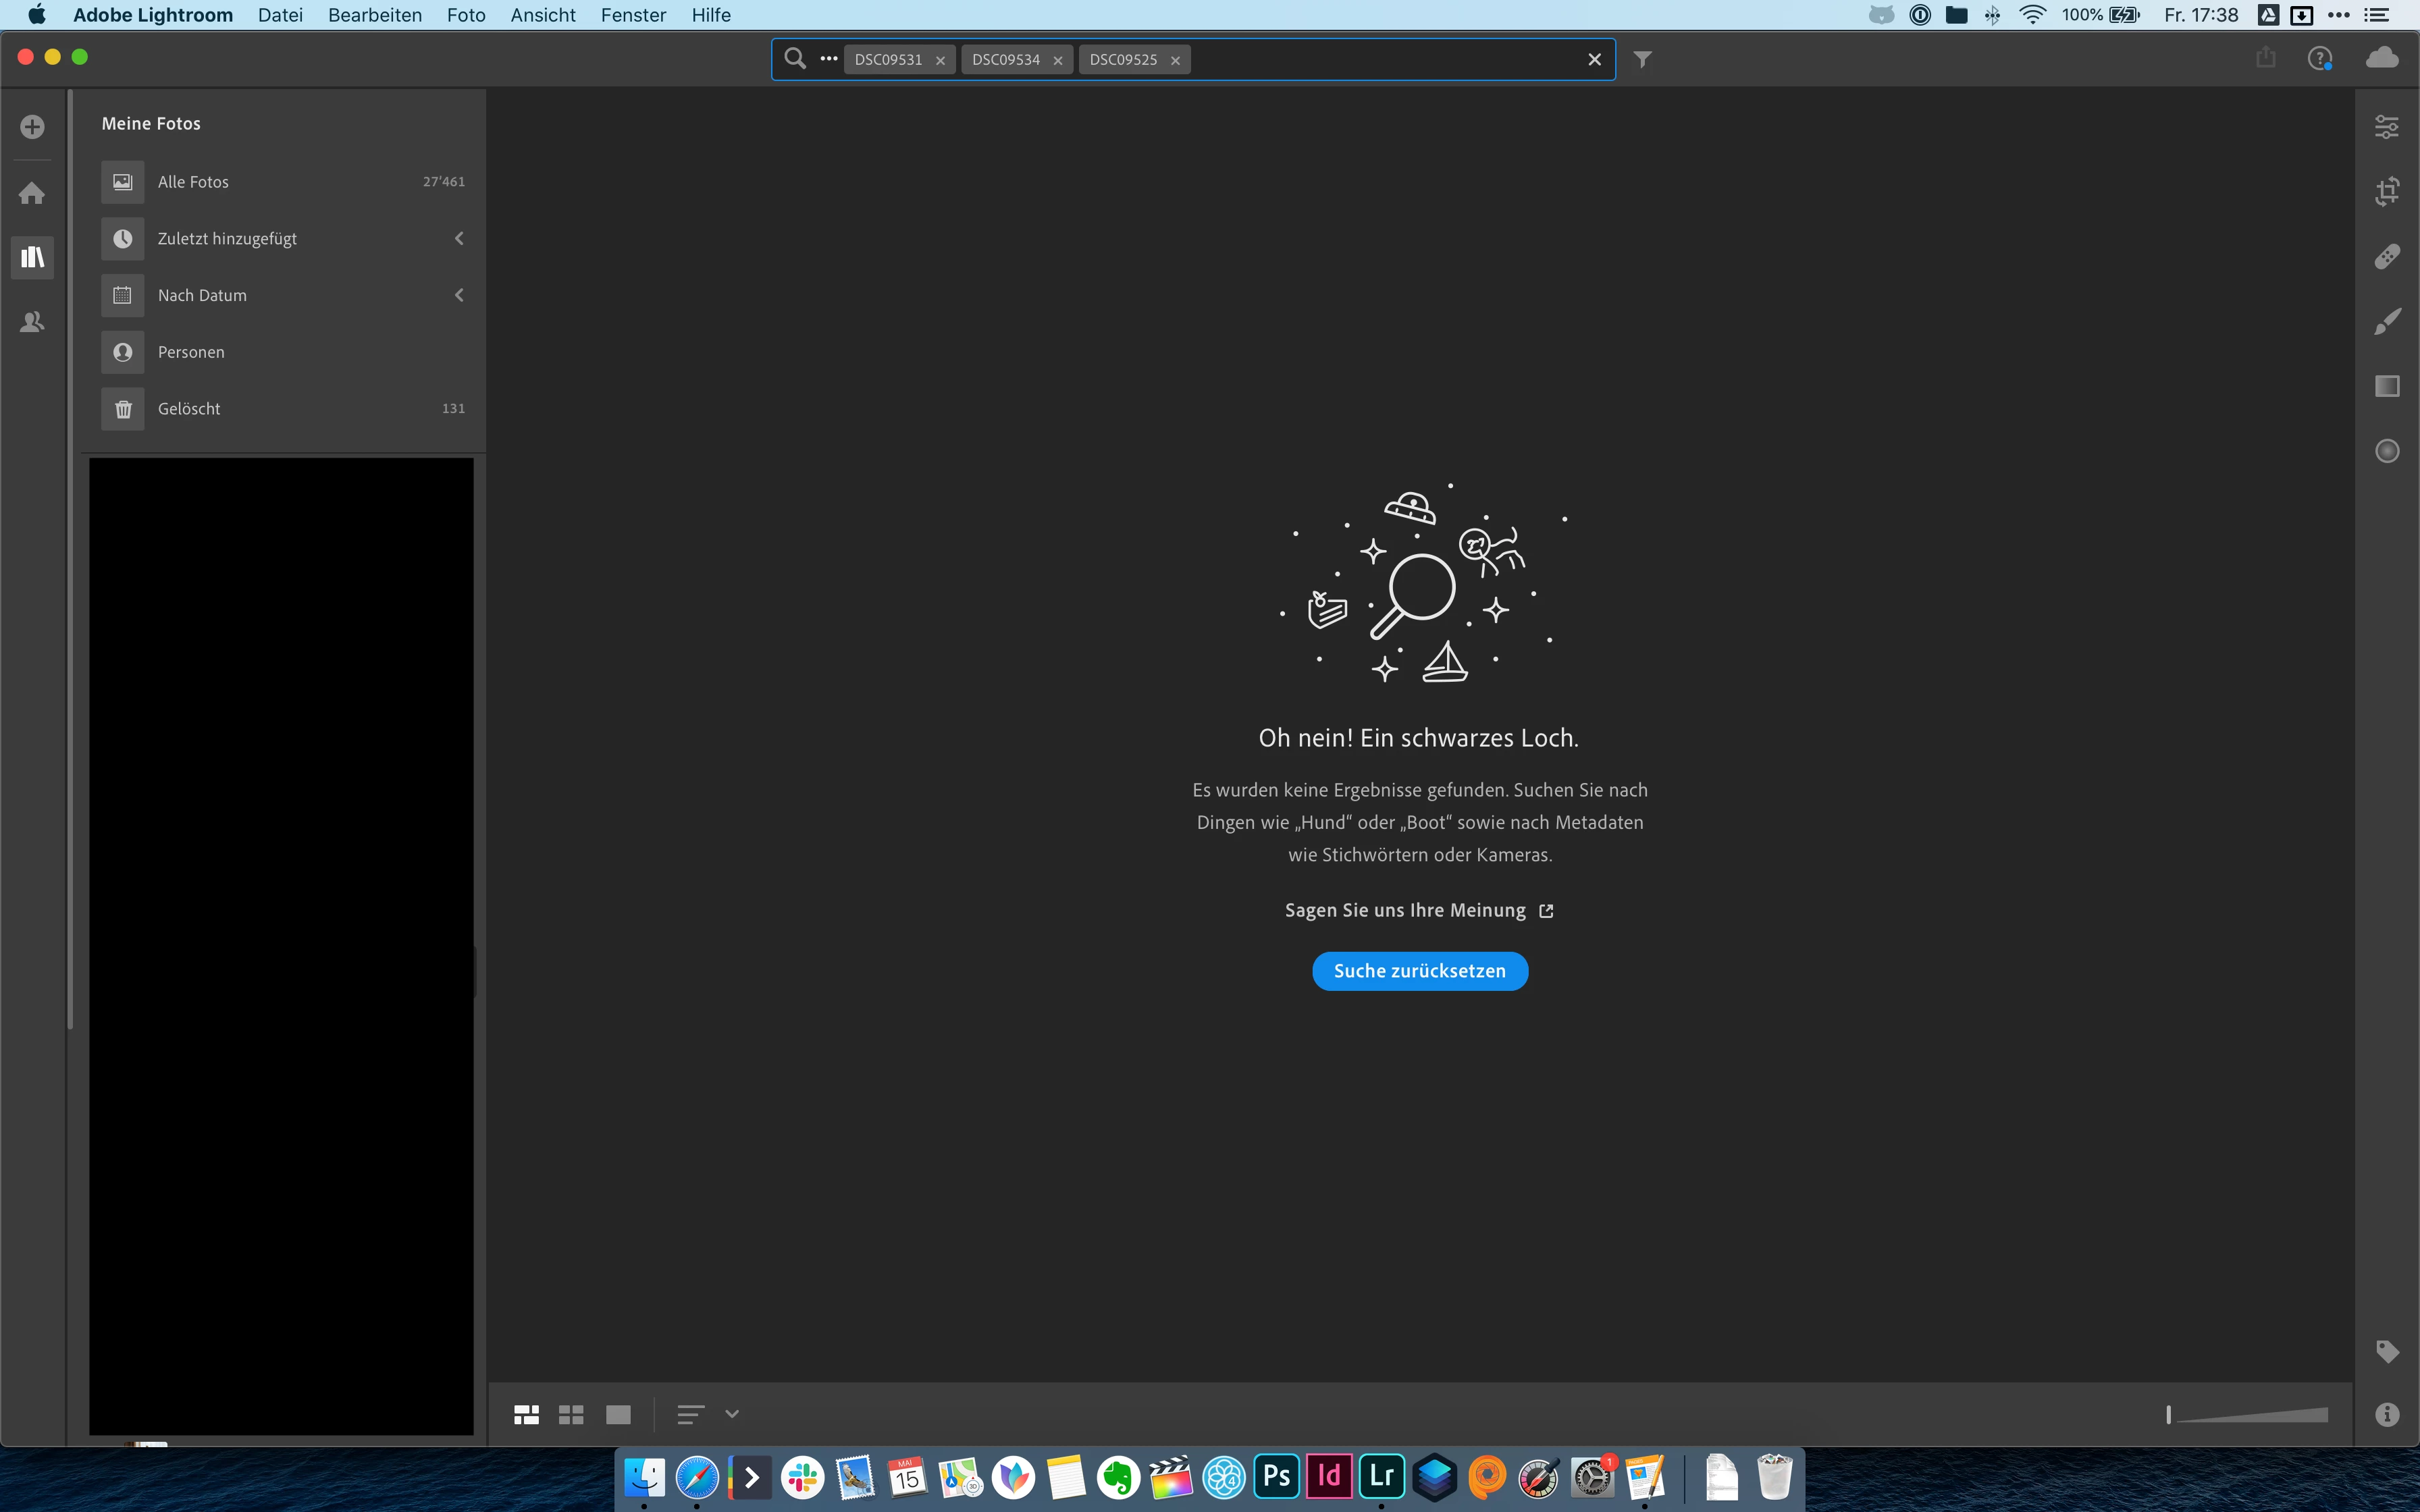2420x1512 pixels.
Task: Open the Foto menu
Action: coord(466,15)
